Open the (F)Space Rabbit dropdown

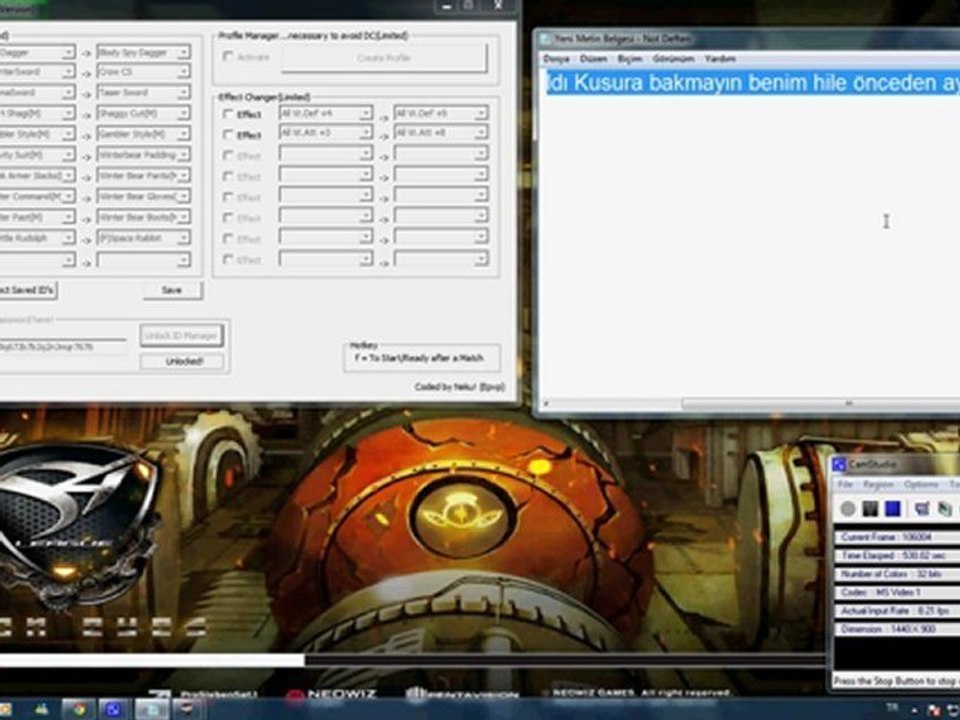183,238
